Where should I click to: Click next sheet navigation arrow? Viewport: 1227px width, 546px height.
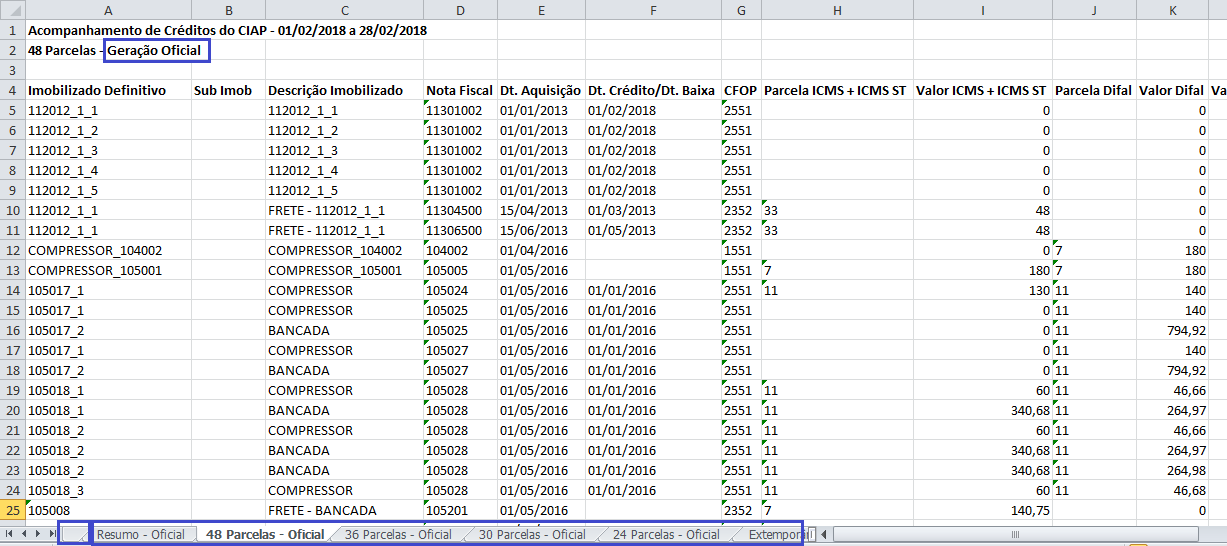click(38, 535)
